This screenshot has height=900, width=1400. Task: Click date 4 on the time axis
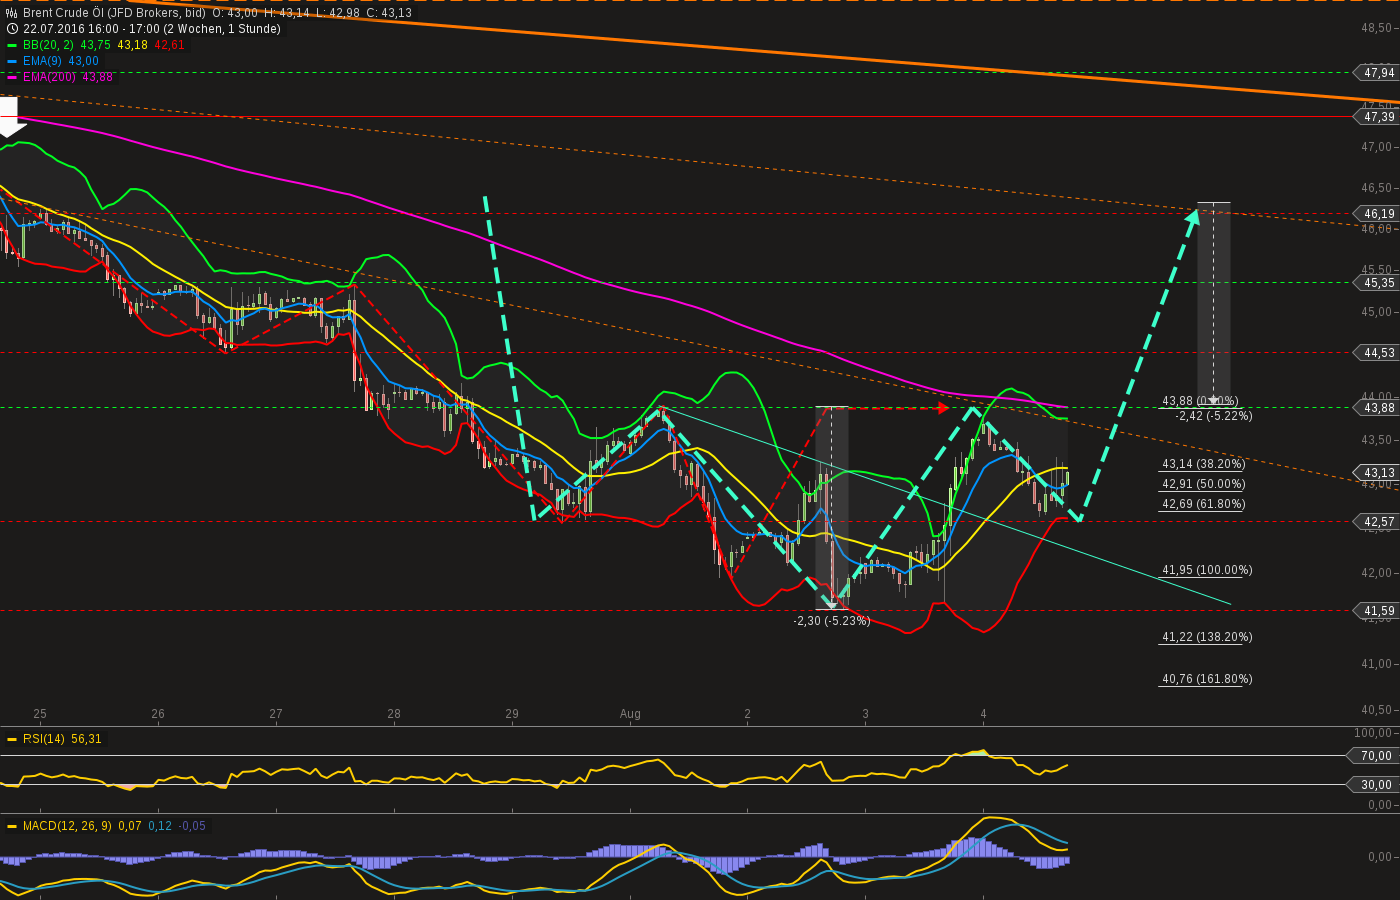[984, 714]
